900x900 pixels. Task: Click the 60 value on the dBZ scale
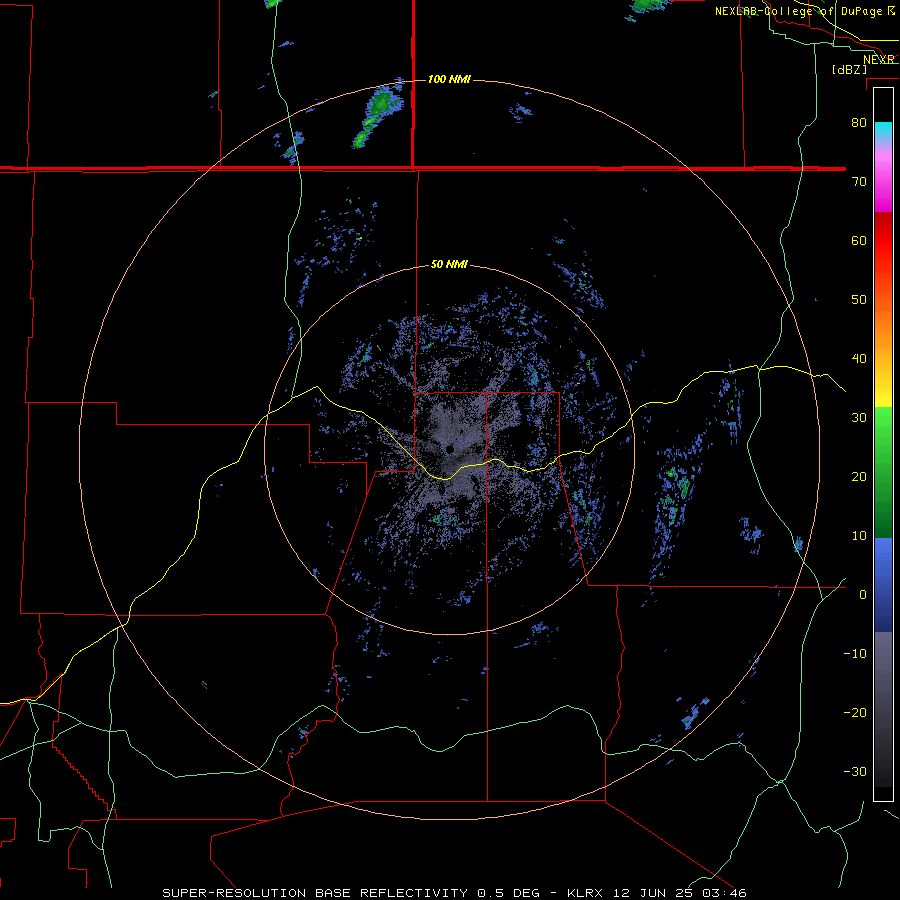(859, 240)
